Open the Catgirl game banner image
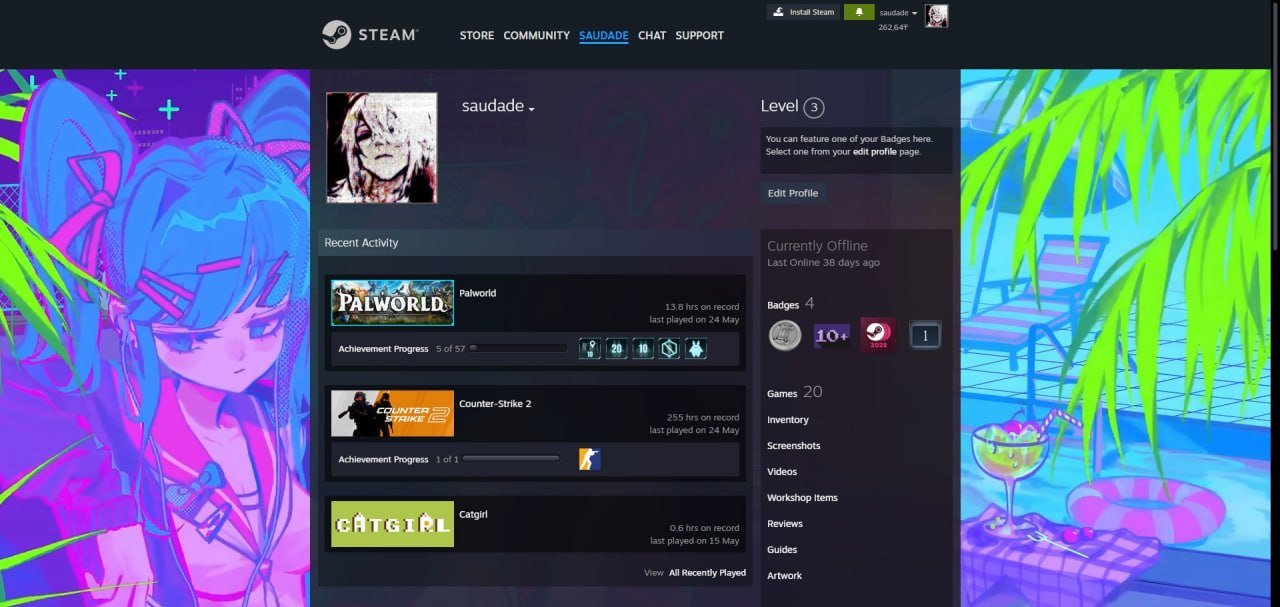 pos(393,524)
